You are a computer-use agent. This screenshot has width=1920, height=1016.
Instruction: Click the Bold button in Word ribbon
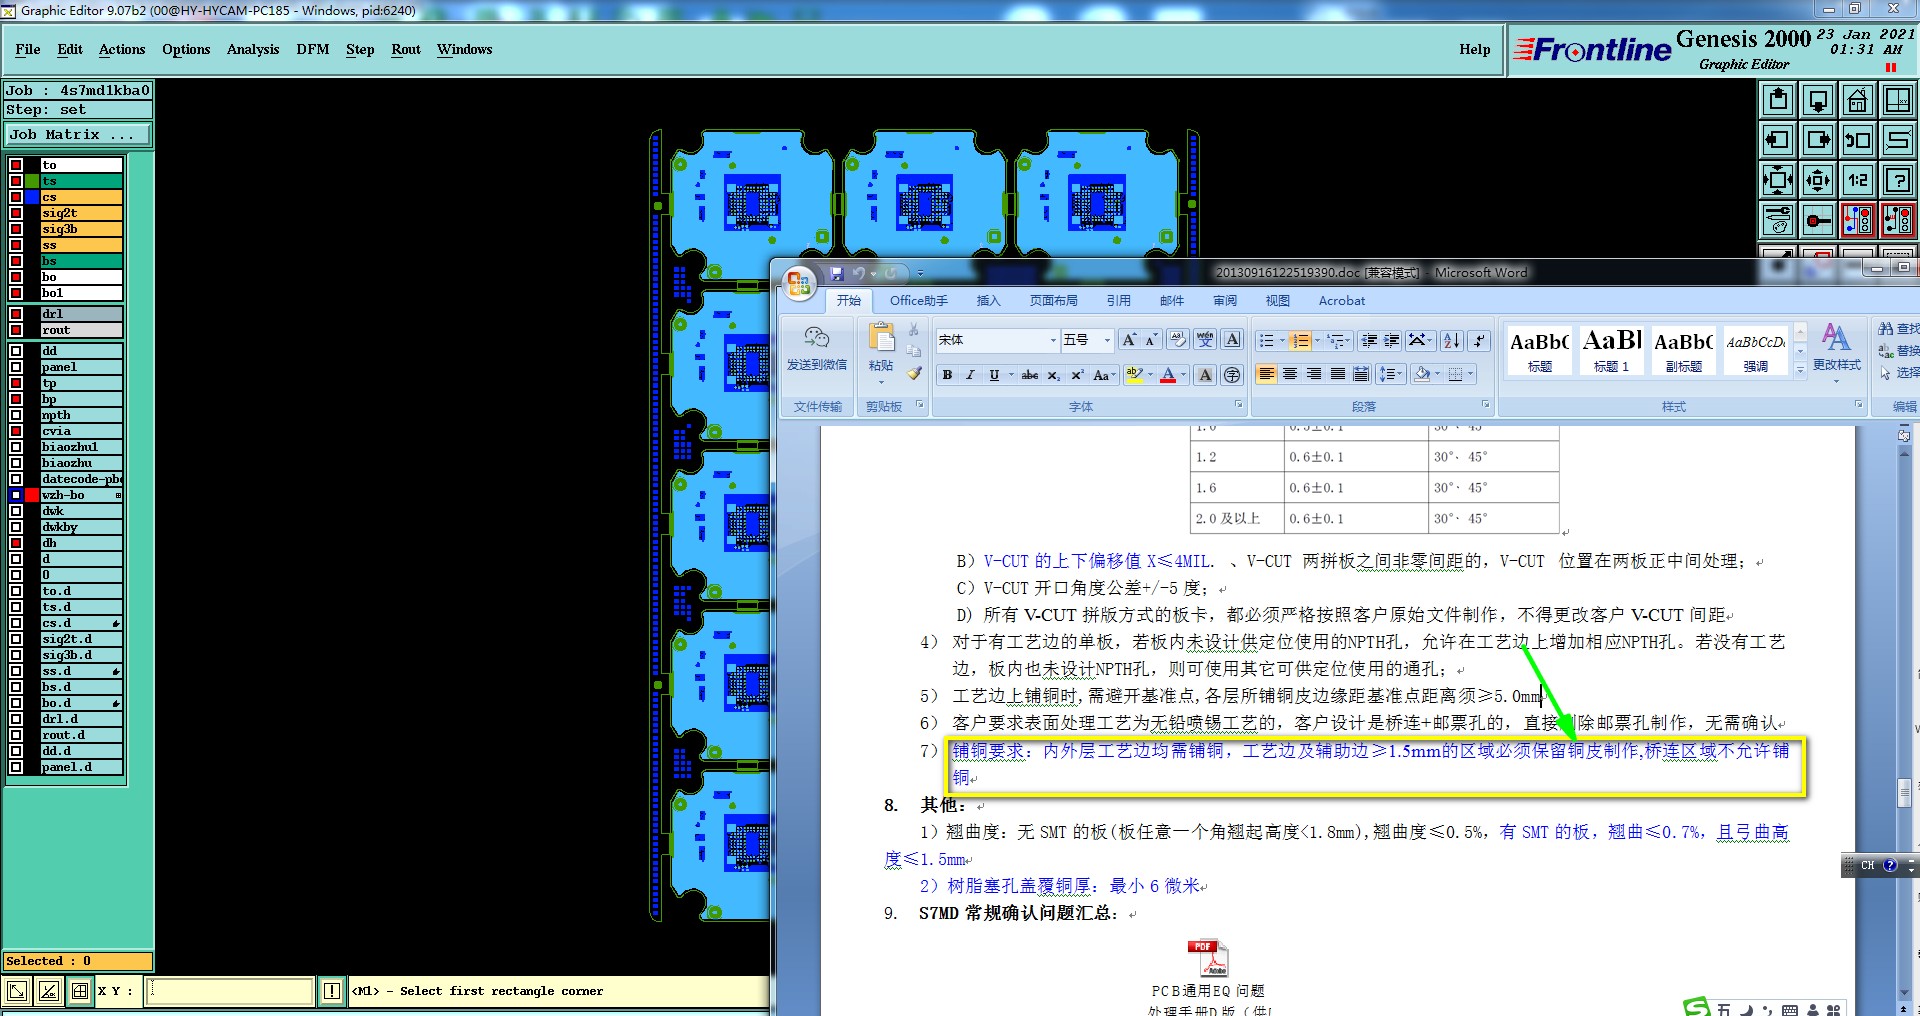pos(947,375)
